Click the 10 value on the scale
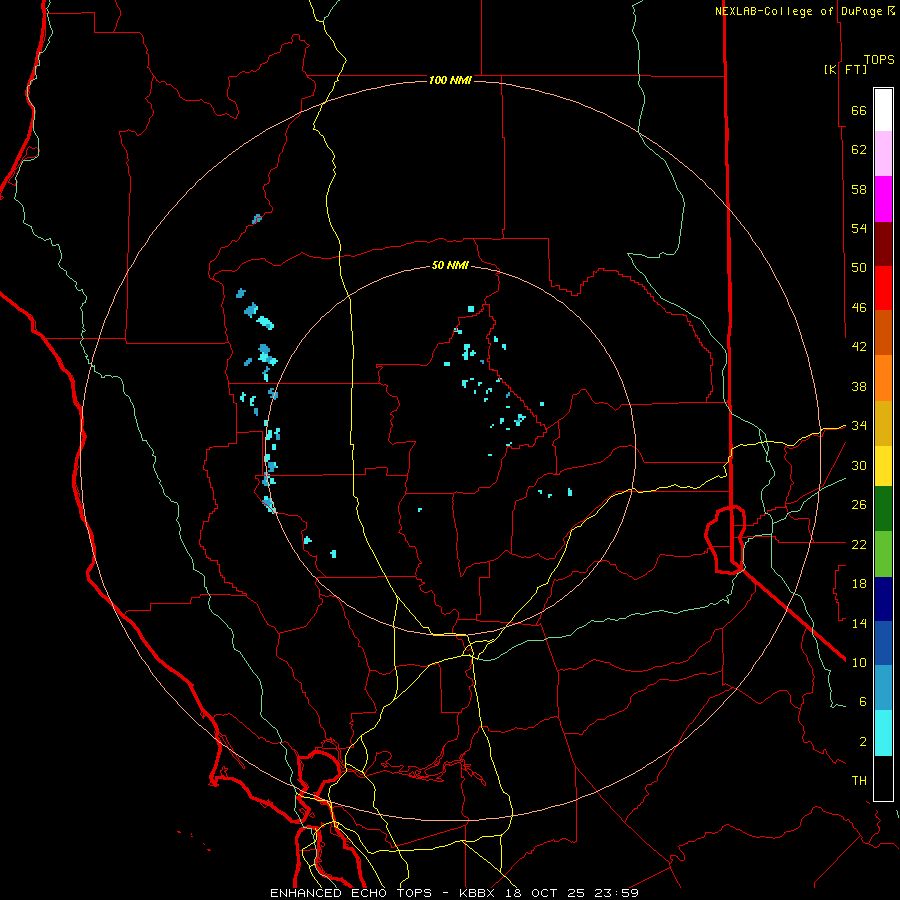 (859, 662)
